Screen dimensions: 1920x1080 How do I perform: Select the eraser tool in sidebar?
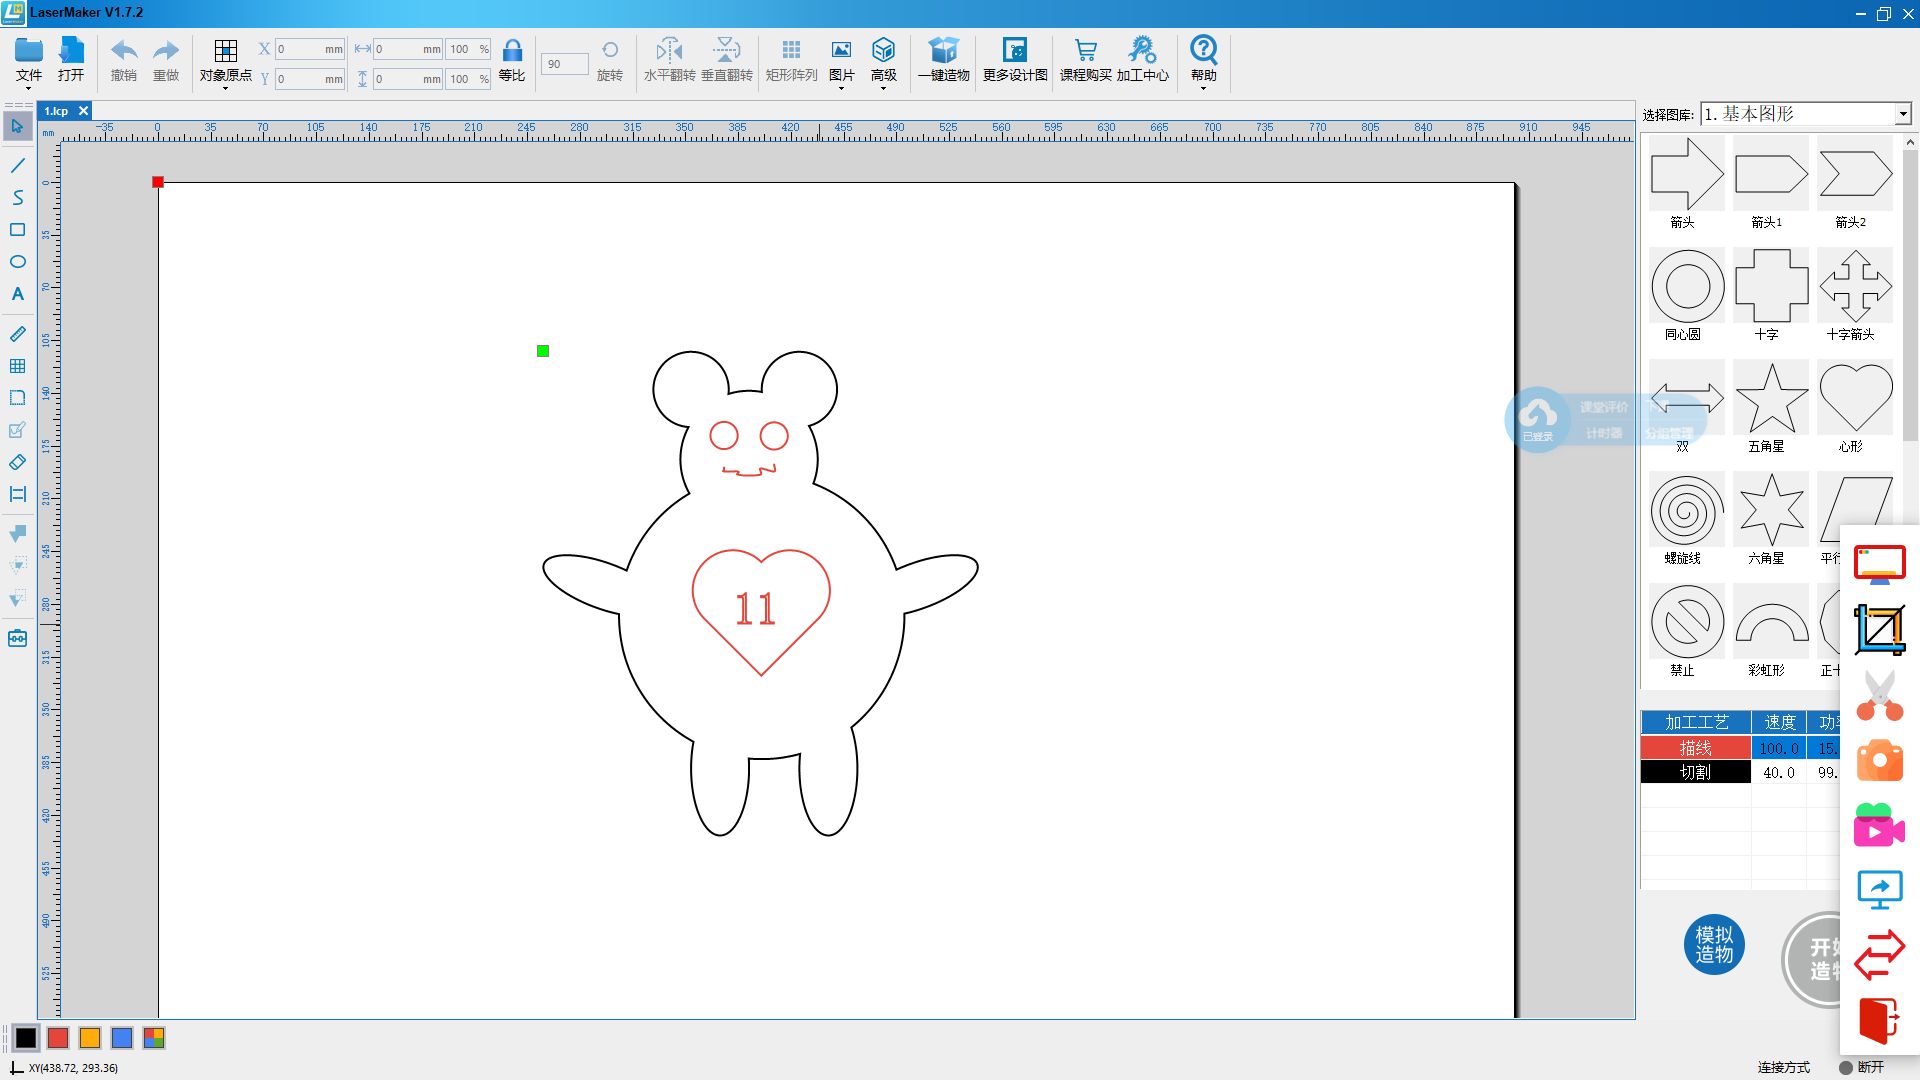(17, 462)
